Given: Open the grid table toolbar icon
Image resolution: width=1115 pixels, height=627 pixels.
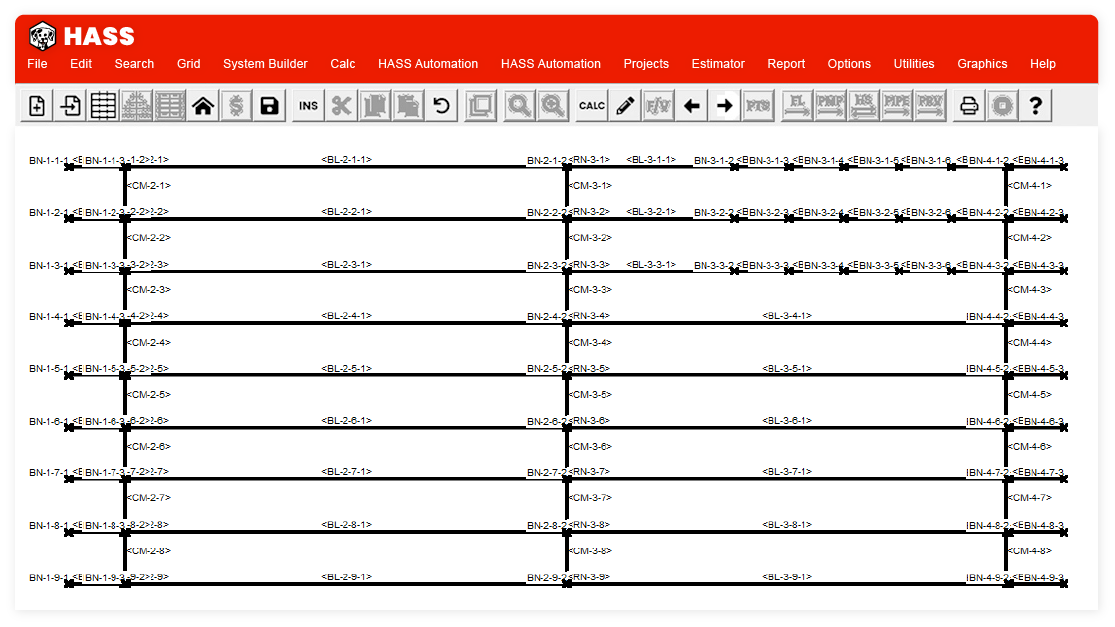Looking at the screenshot, I should (104, 106).
